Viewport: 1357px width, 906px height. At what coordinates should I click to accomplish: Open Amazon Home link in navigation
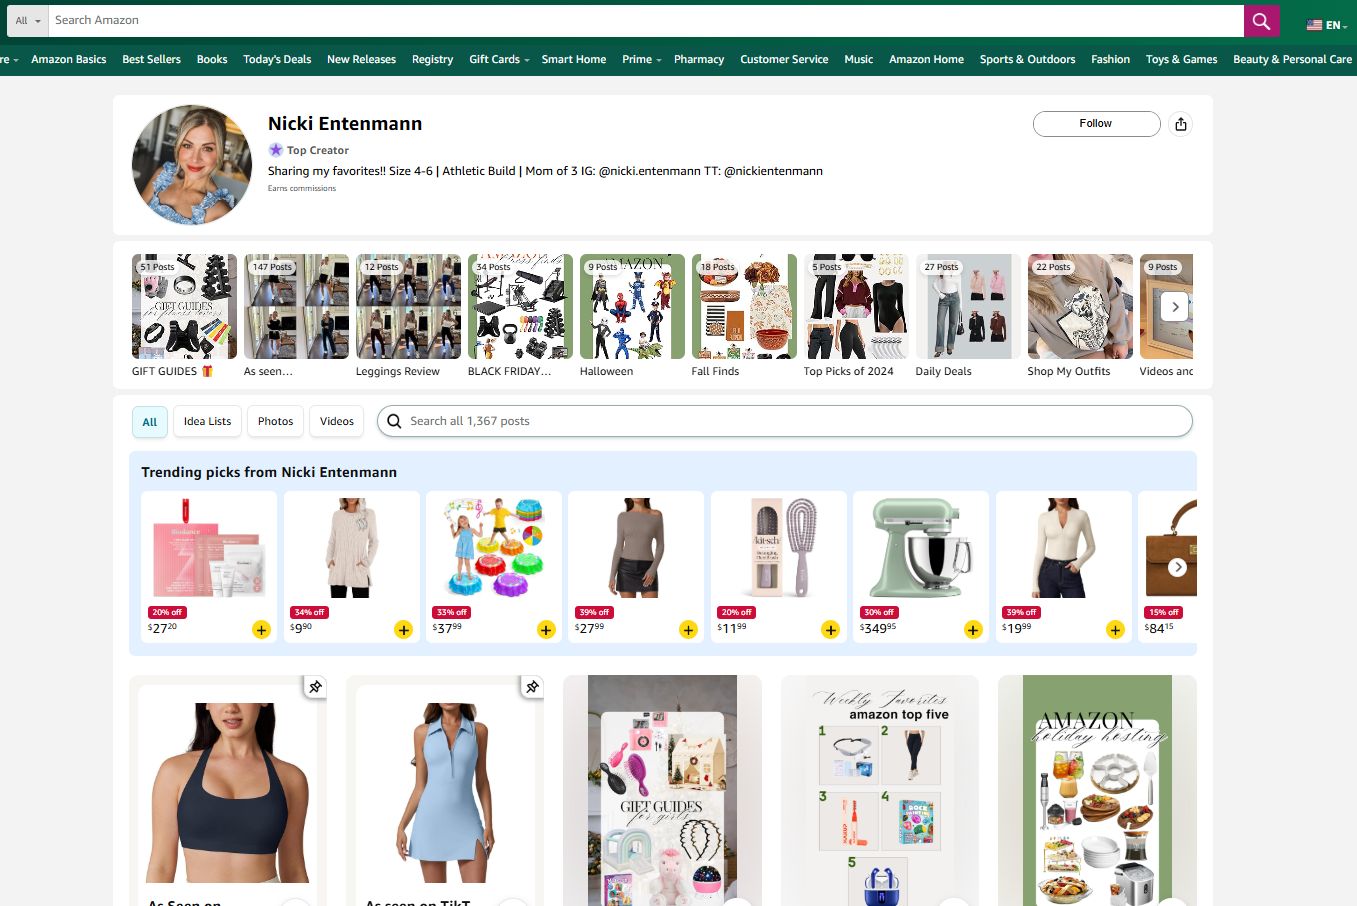point(927,59)
